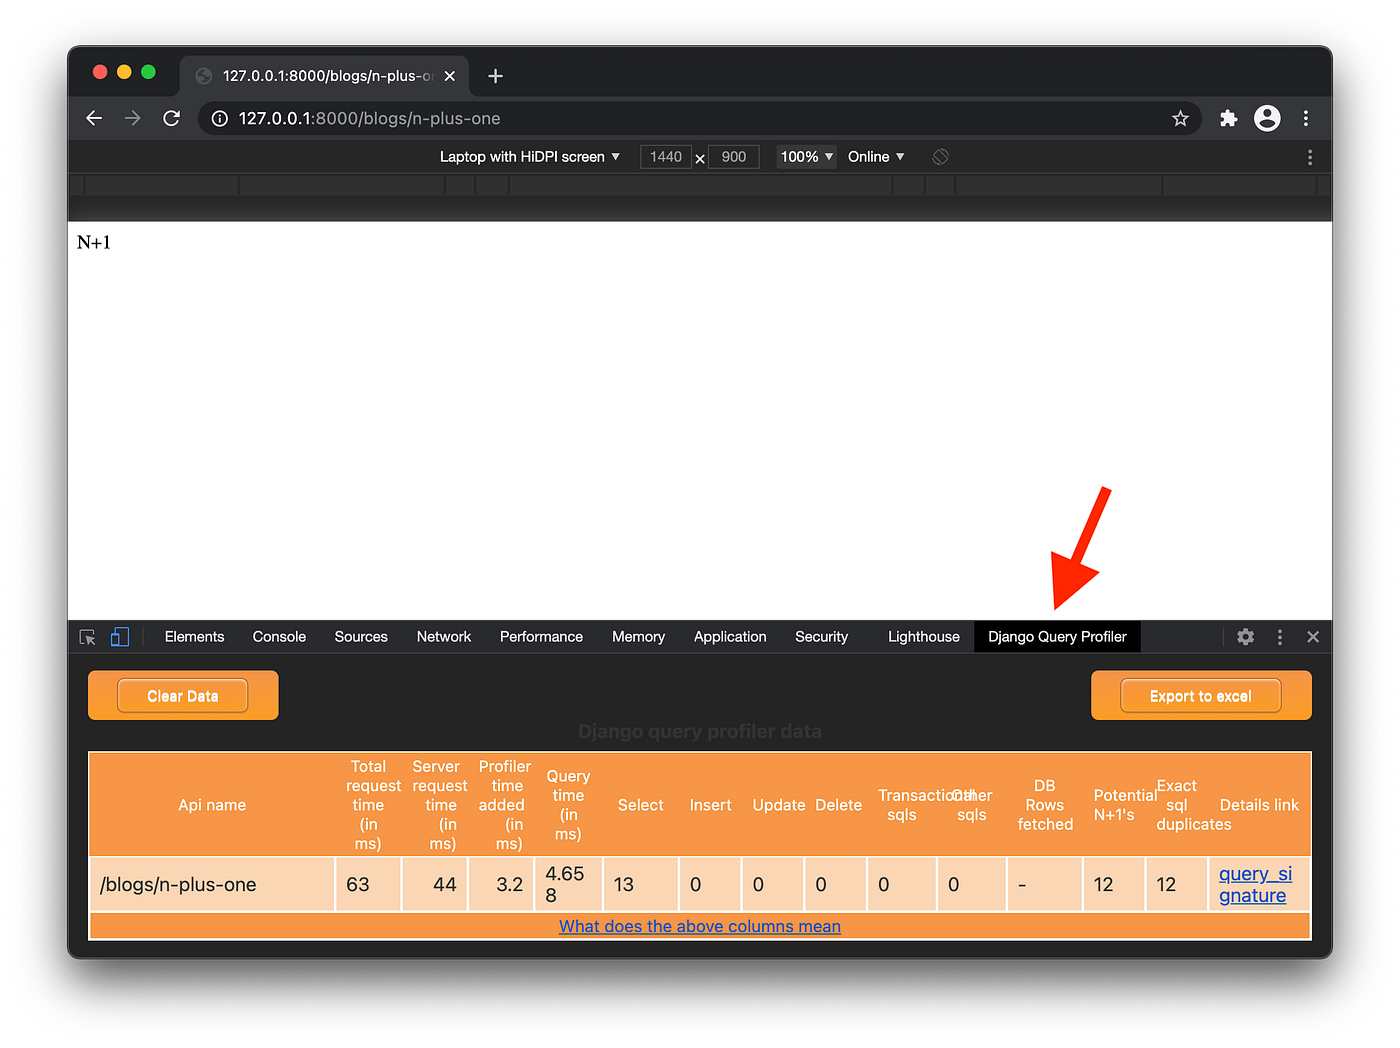1400x1048 pixels.
Task: Switch to the Performance tab
Action: 541,637
